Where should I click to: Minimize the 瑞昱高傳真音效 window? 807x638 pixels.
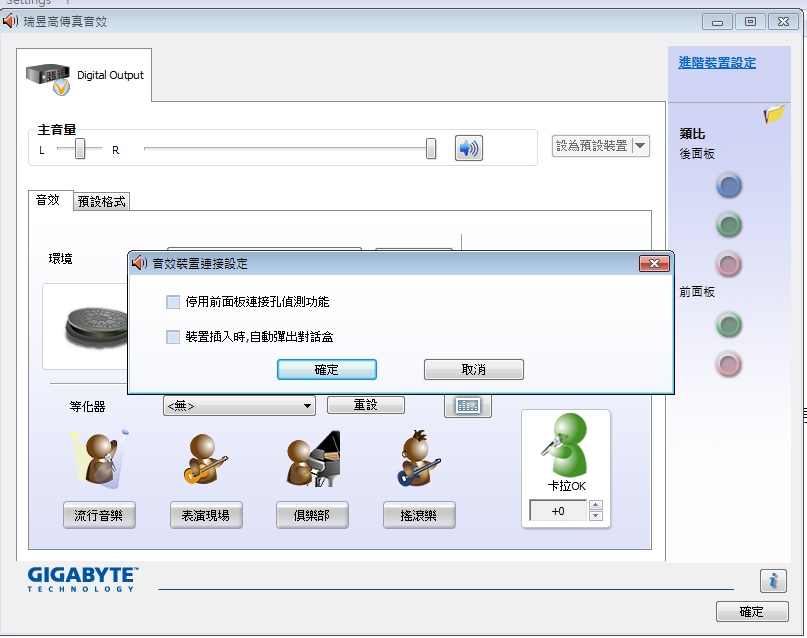point(717,22)
